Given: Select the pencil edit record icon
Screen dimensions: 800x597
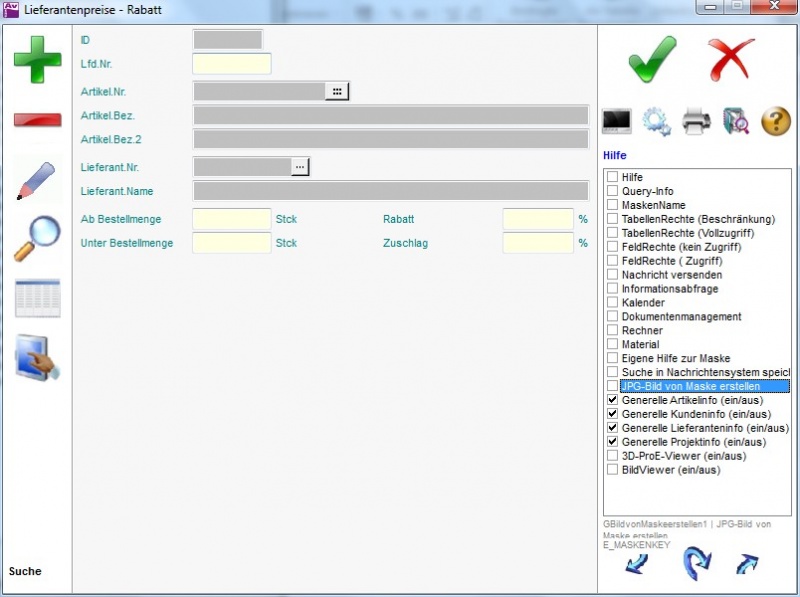Looking at the screenshot, I should click(x=37, y=180).
